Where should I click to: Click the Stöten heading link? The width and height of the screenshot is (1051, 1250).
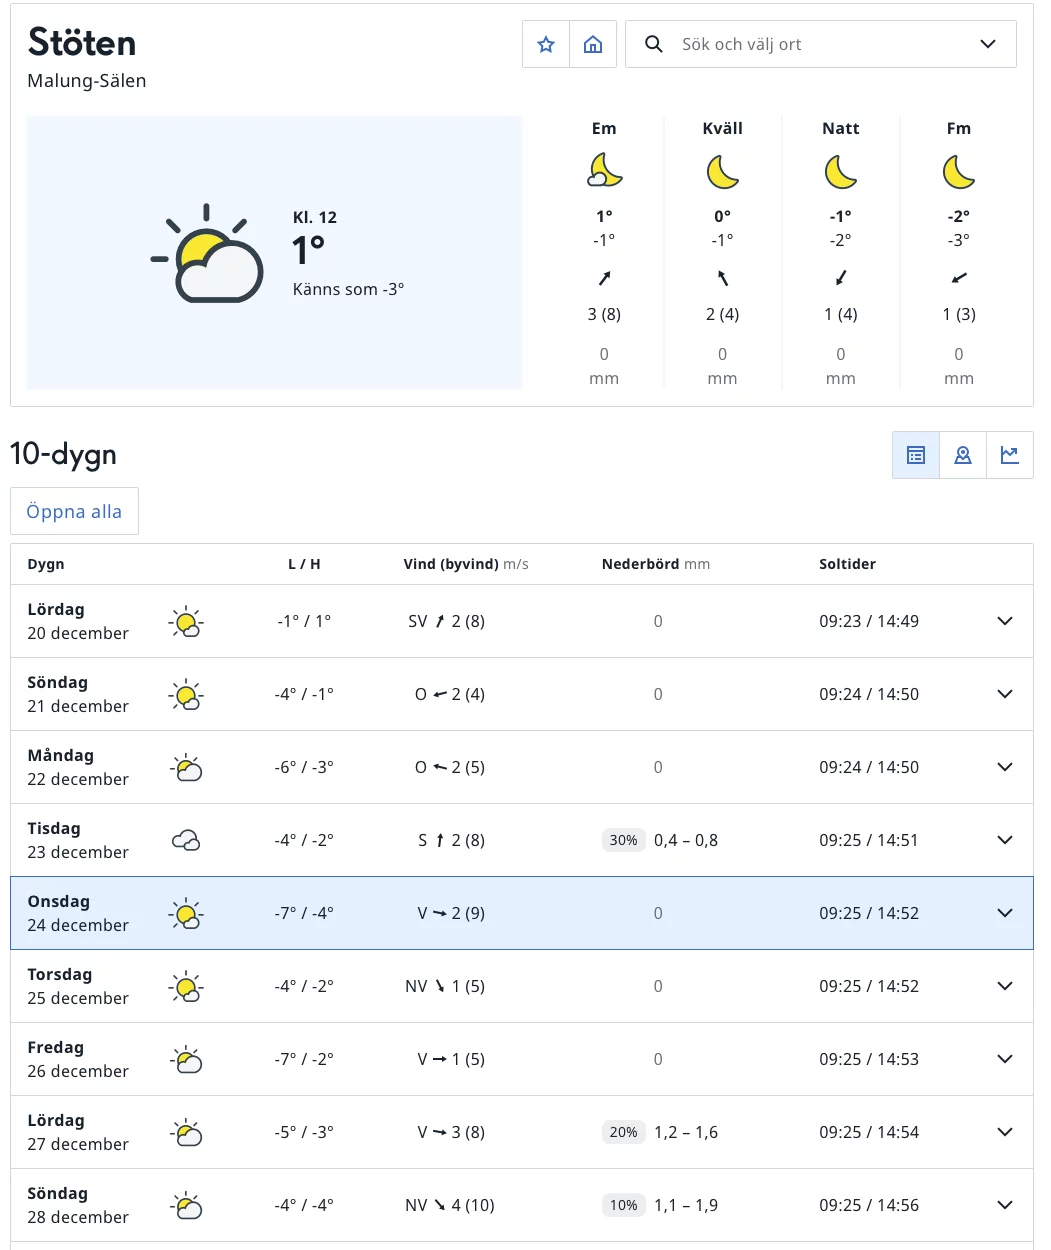[x=81, y=42]
